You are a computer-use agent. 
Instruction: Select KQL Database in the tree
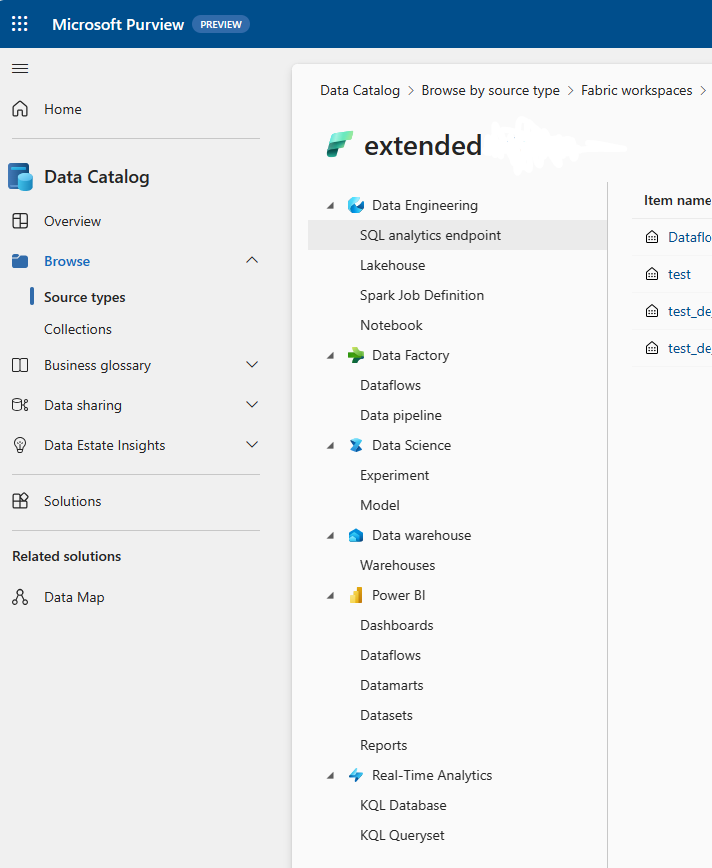[403, 805]
